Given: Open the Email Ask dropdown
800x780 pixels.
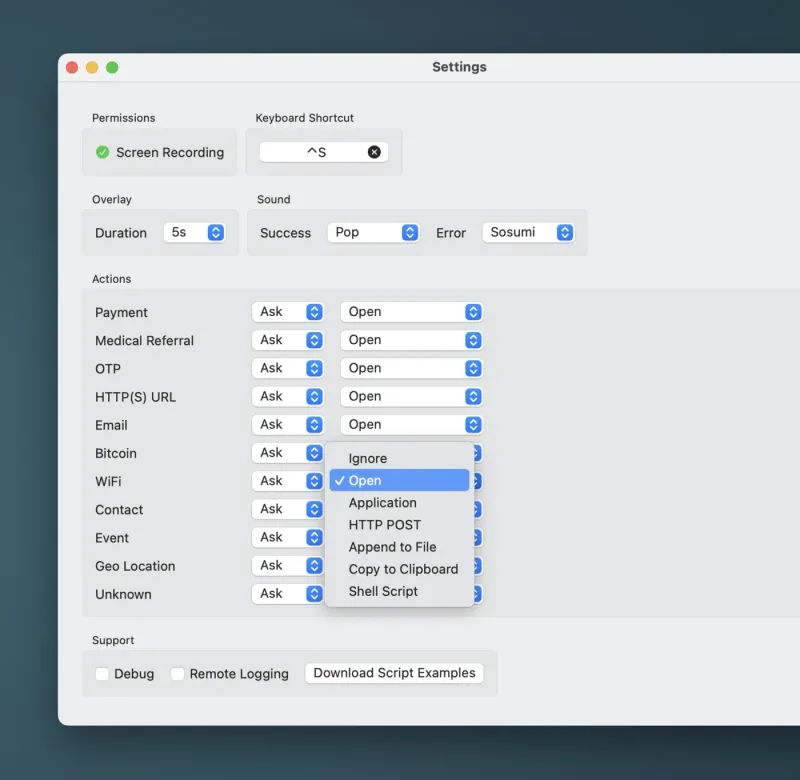Looking at the screenshot, I should coord(288,424).
